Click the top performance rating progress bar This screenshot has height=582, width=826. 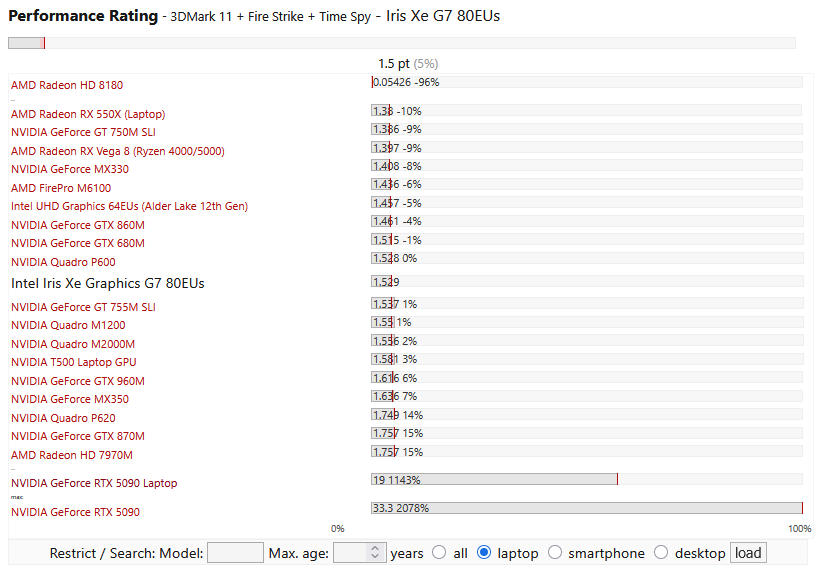[401, 43]
